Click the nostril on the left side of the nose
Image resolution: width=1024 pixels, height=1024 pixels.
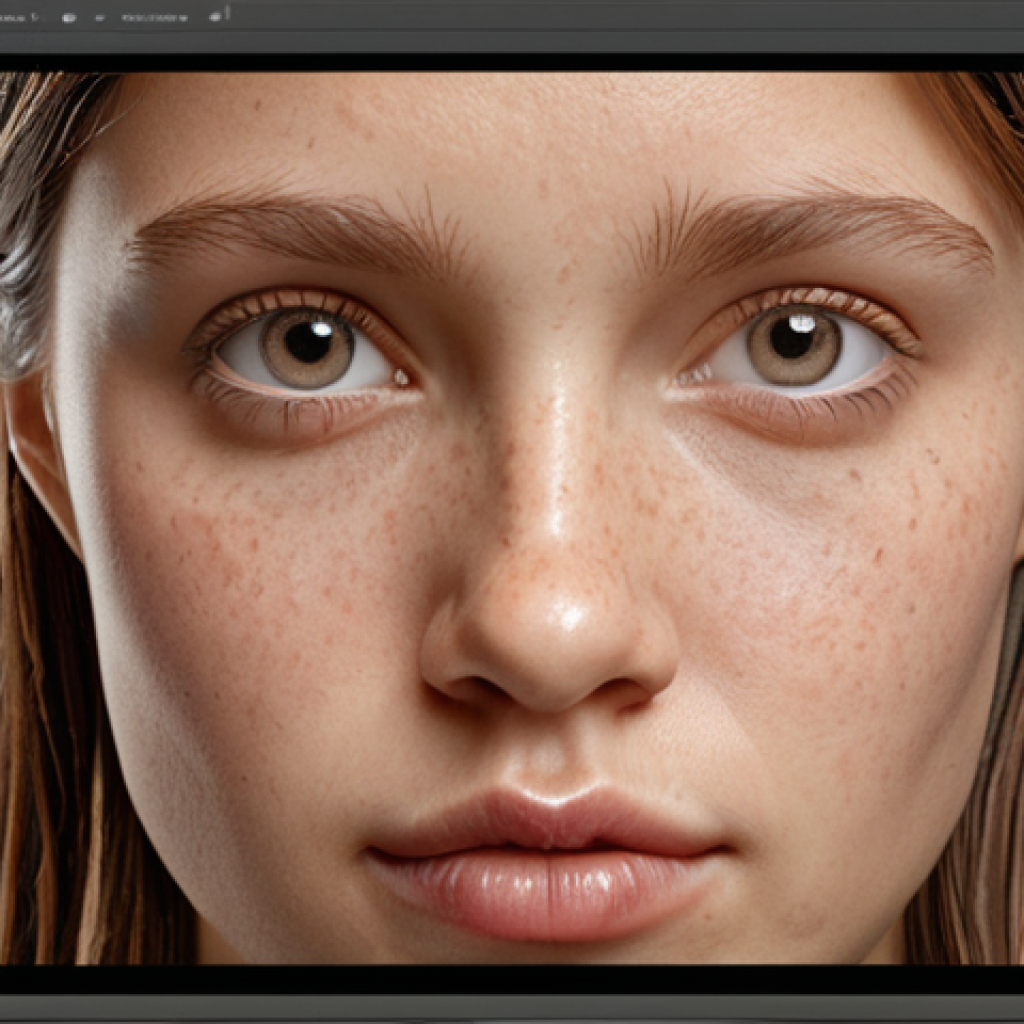[x=470, y=688]
